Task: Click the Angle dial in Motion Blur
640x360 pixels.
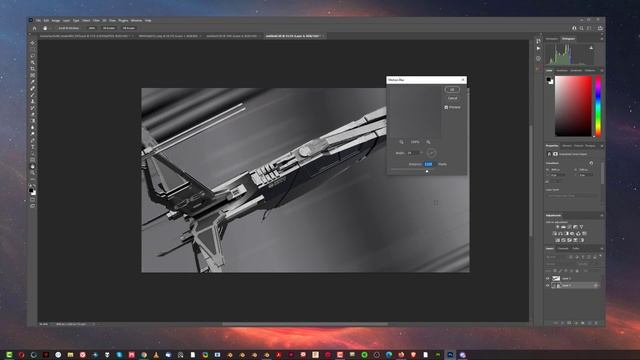Action: (x=431, y=153)
